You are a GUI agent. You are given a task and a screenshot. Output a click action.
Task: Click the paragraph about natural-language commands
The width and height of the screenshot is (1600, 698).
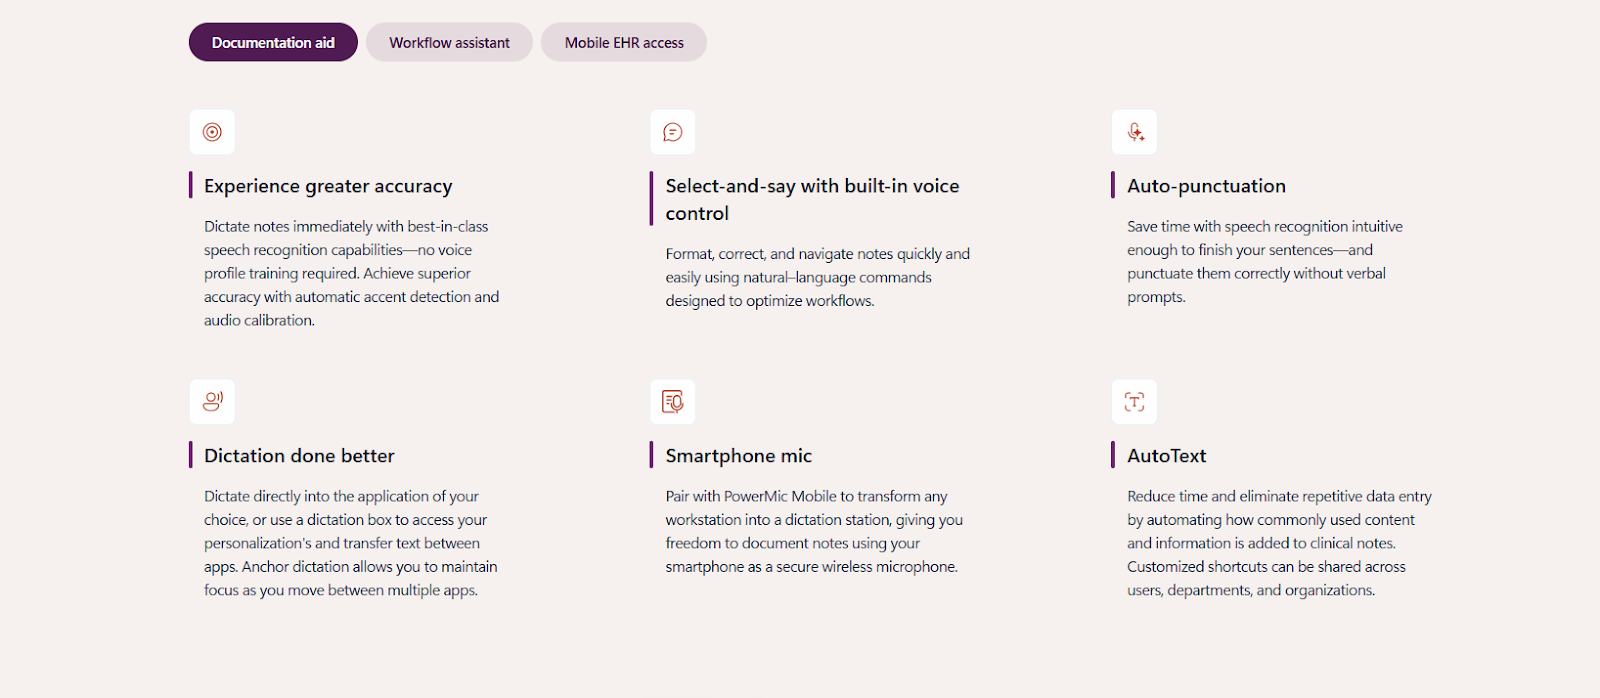(x=818, y=277)
